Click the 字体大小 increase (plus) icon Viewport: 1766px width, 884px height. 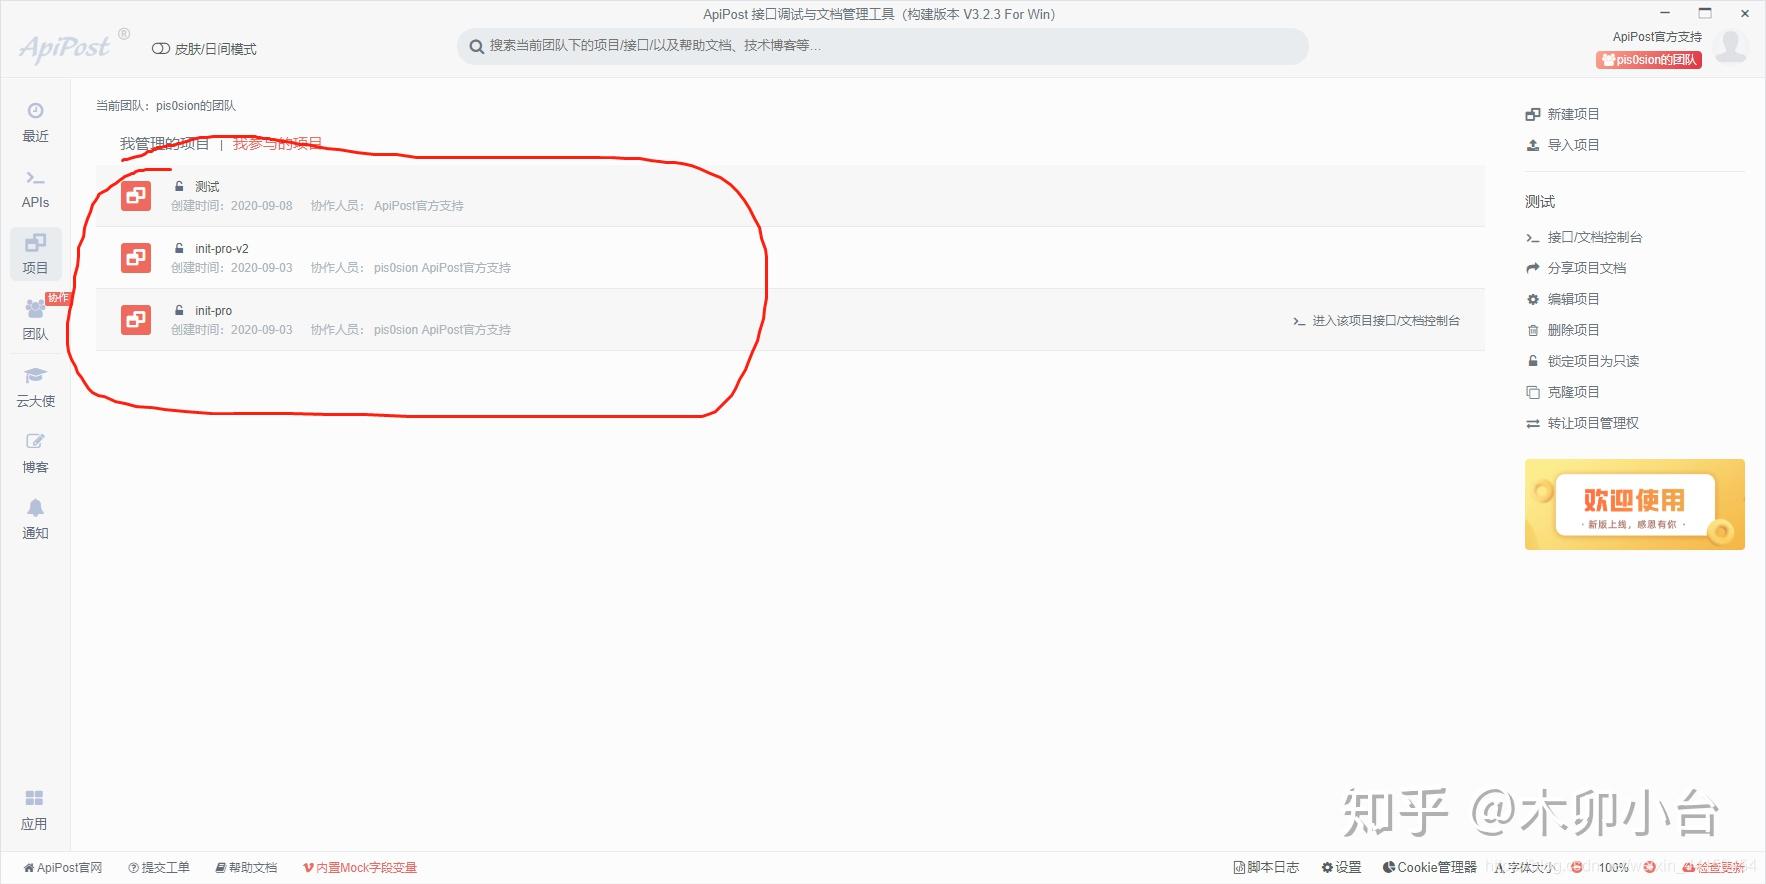click(x=1650, y=868)
